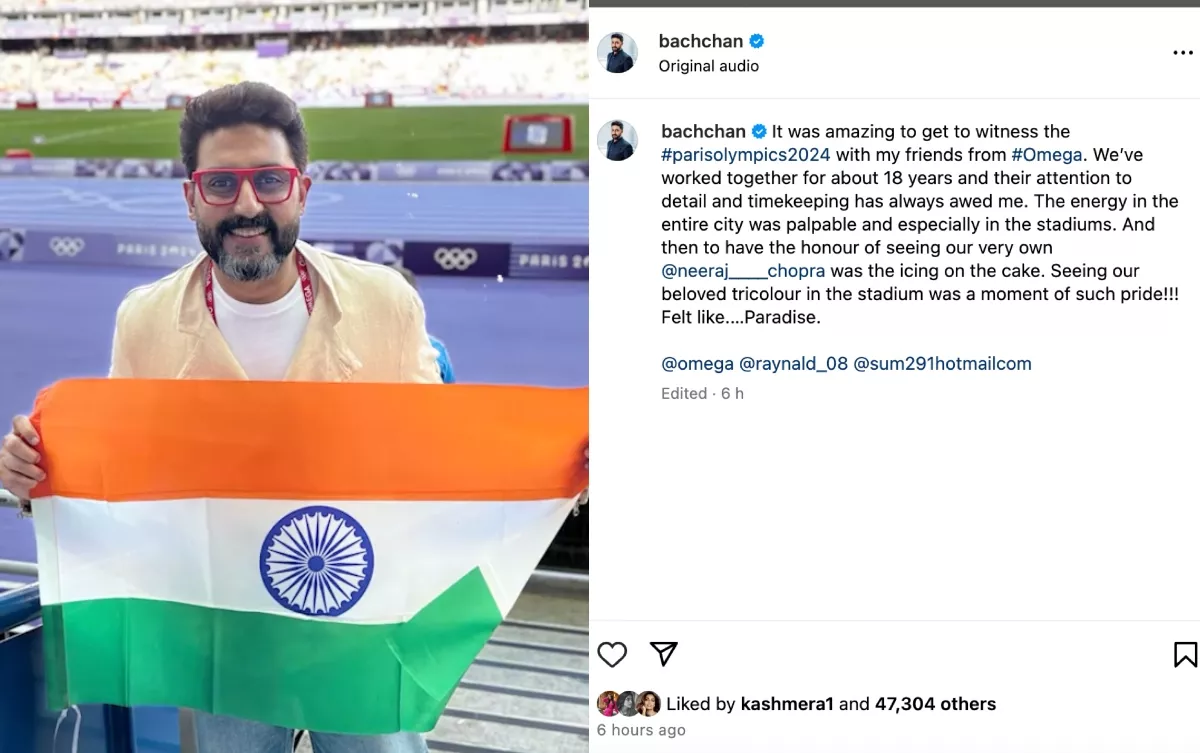
Task: Open the #parisolympics2024 hashtag
Action: (x=746, y=155)
